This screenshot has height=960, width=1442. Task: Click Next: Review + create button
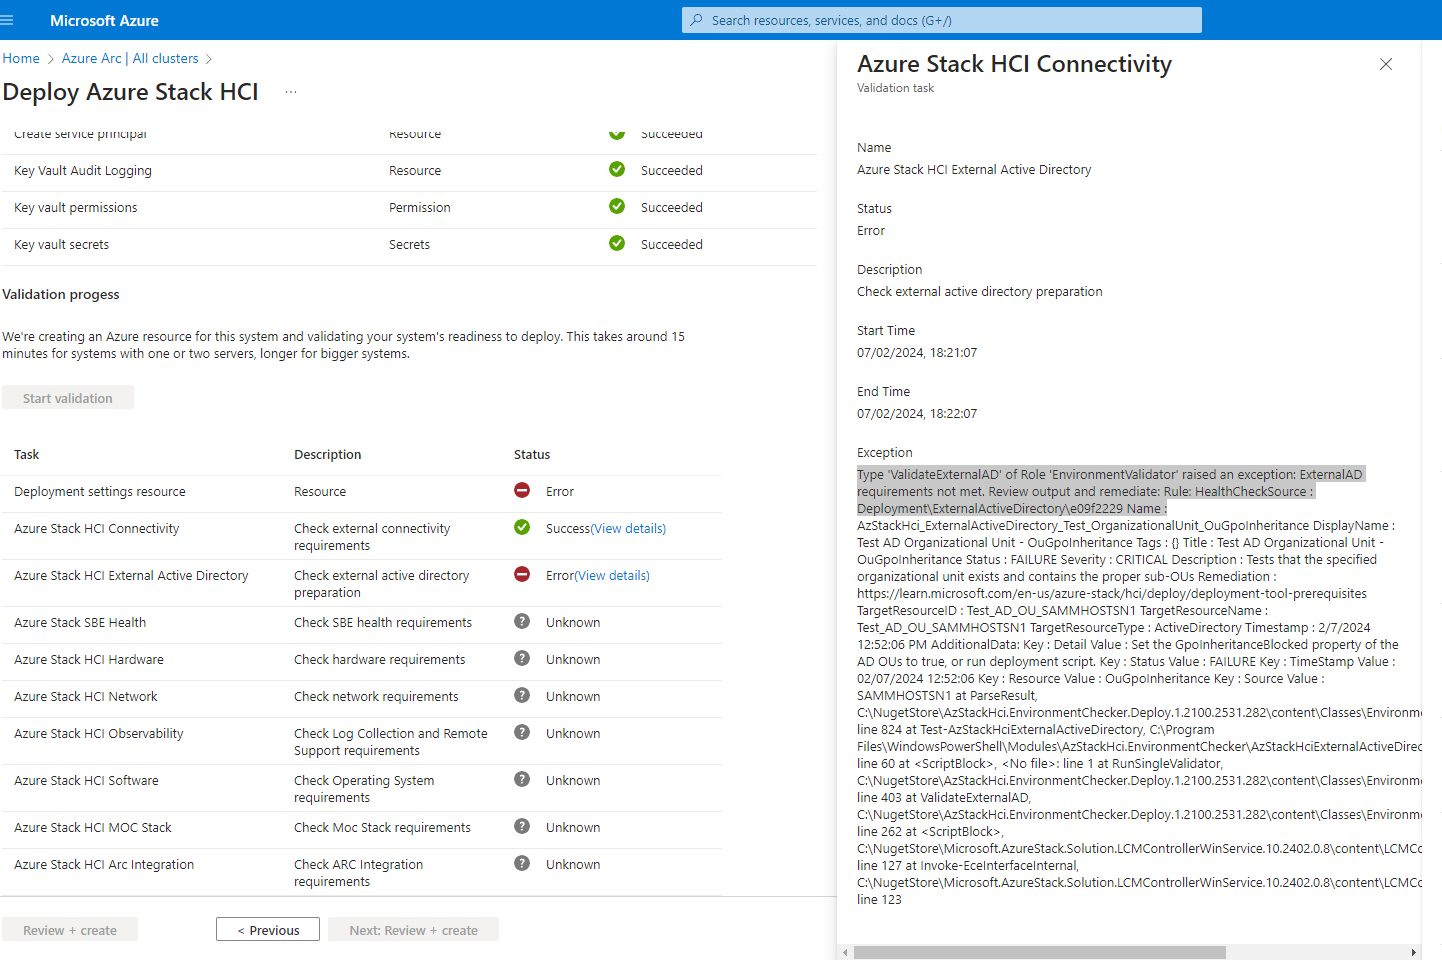(414, 930)
